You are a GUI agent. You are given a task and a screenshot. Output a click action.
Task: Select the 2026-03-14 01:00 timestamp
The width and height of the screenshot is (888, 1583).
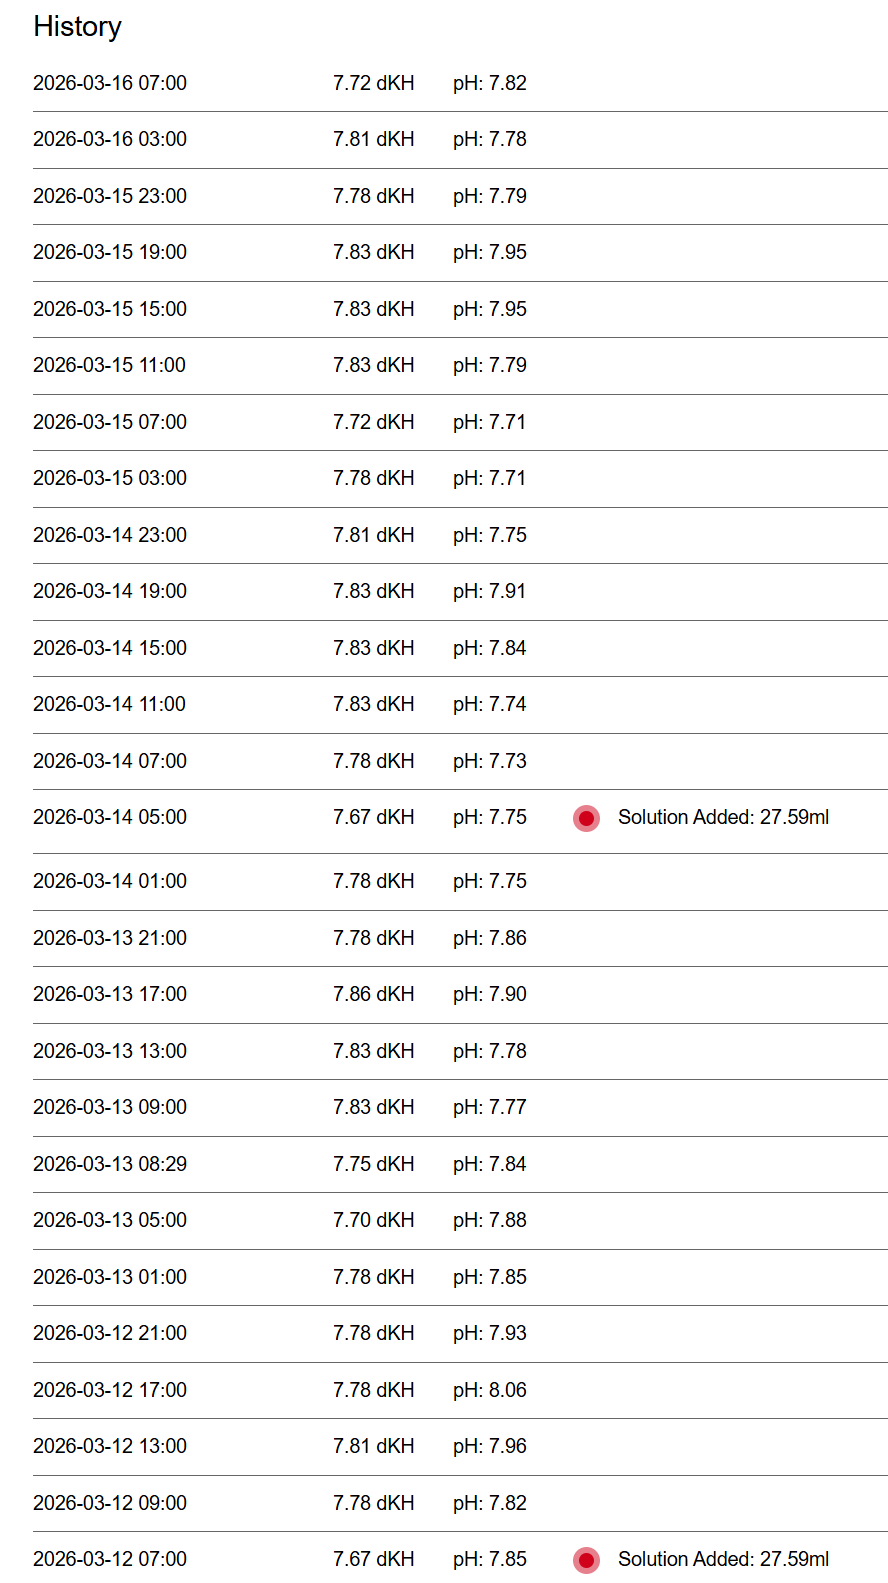click(110, 881)
